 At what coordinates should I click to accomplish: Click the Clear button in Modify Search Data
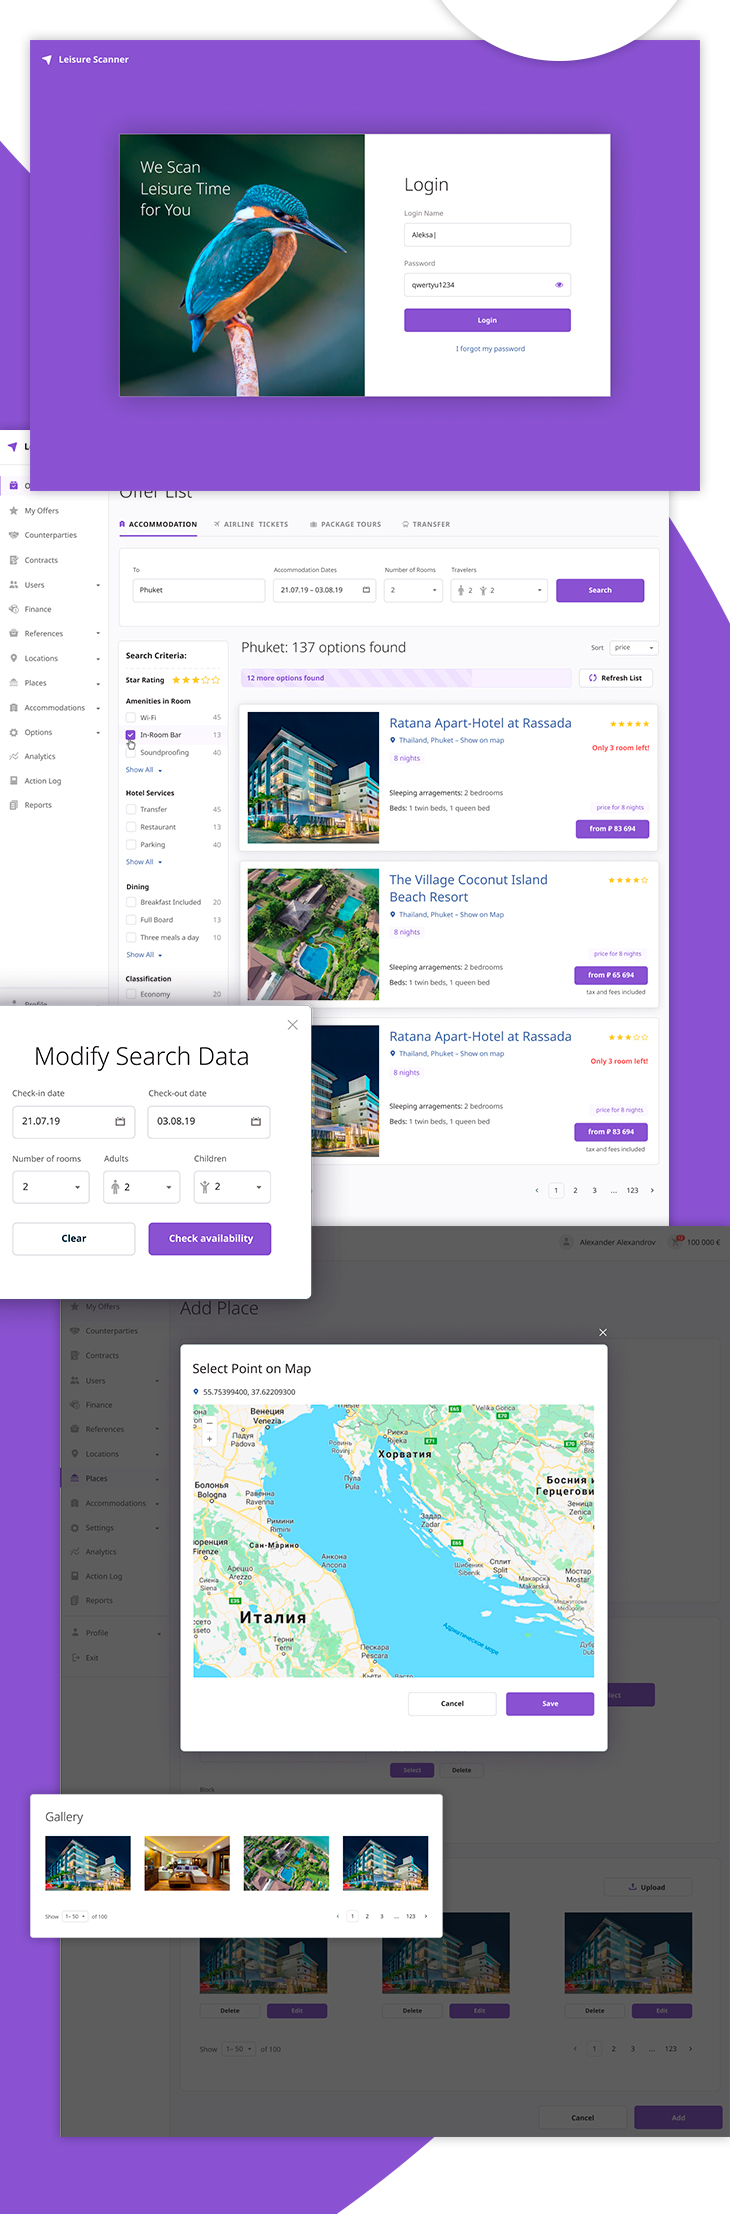pyautogui.click(x=74, y=1239)
